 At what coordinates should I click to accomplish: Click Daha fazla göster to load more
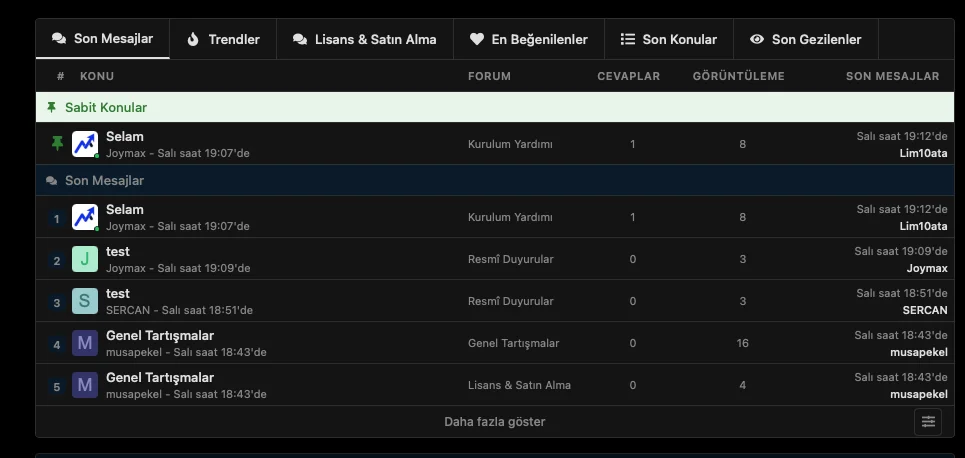[x=495, y=422]
